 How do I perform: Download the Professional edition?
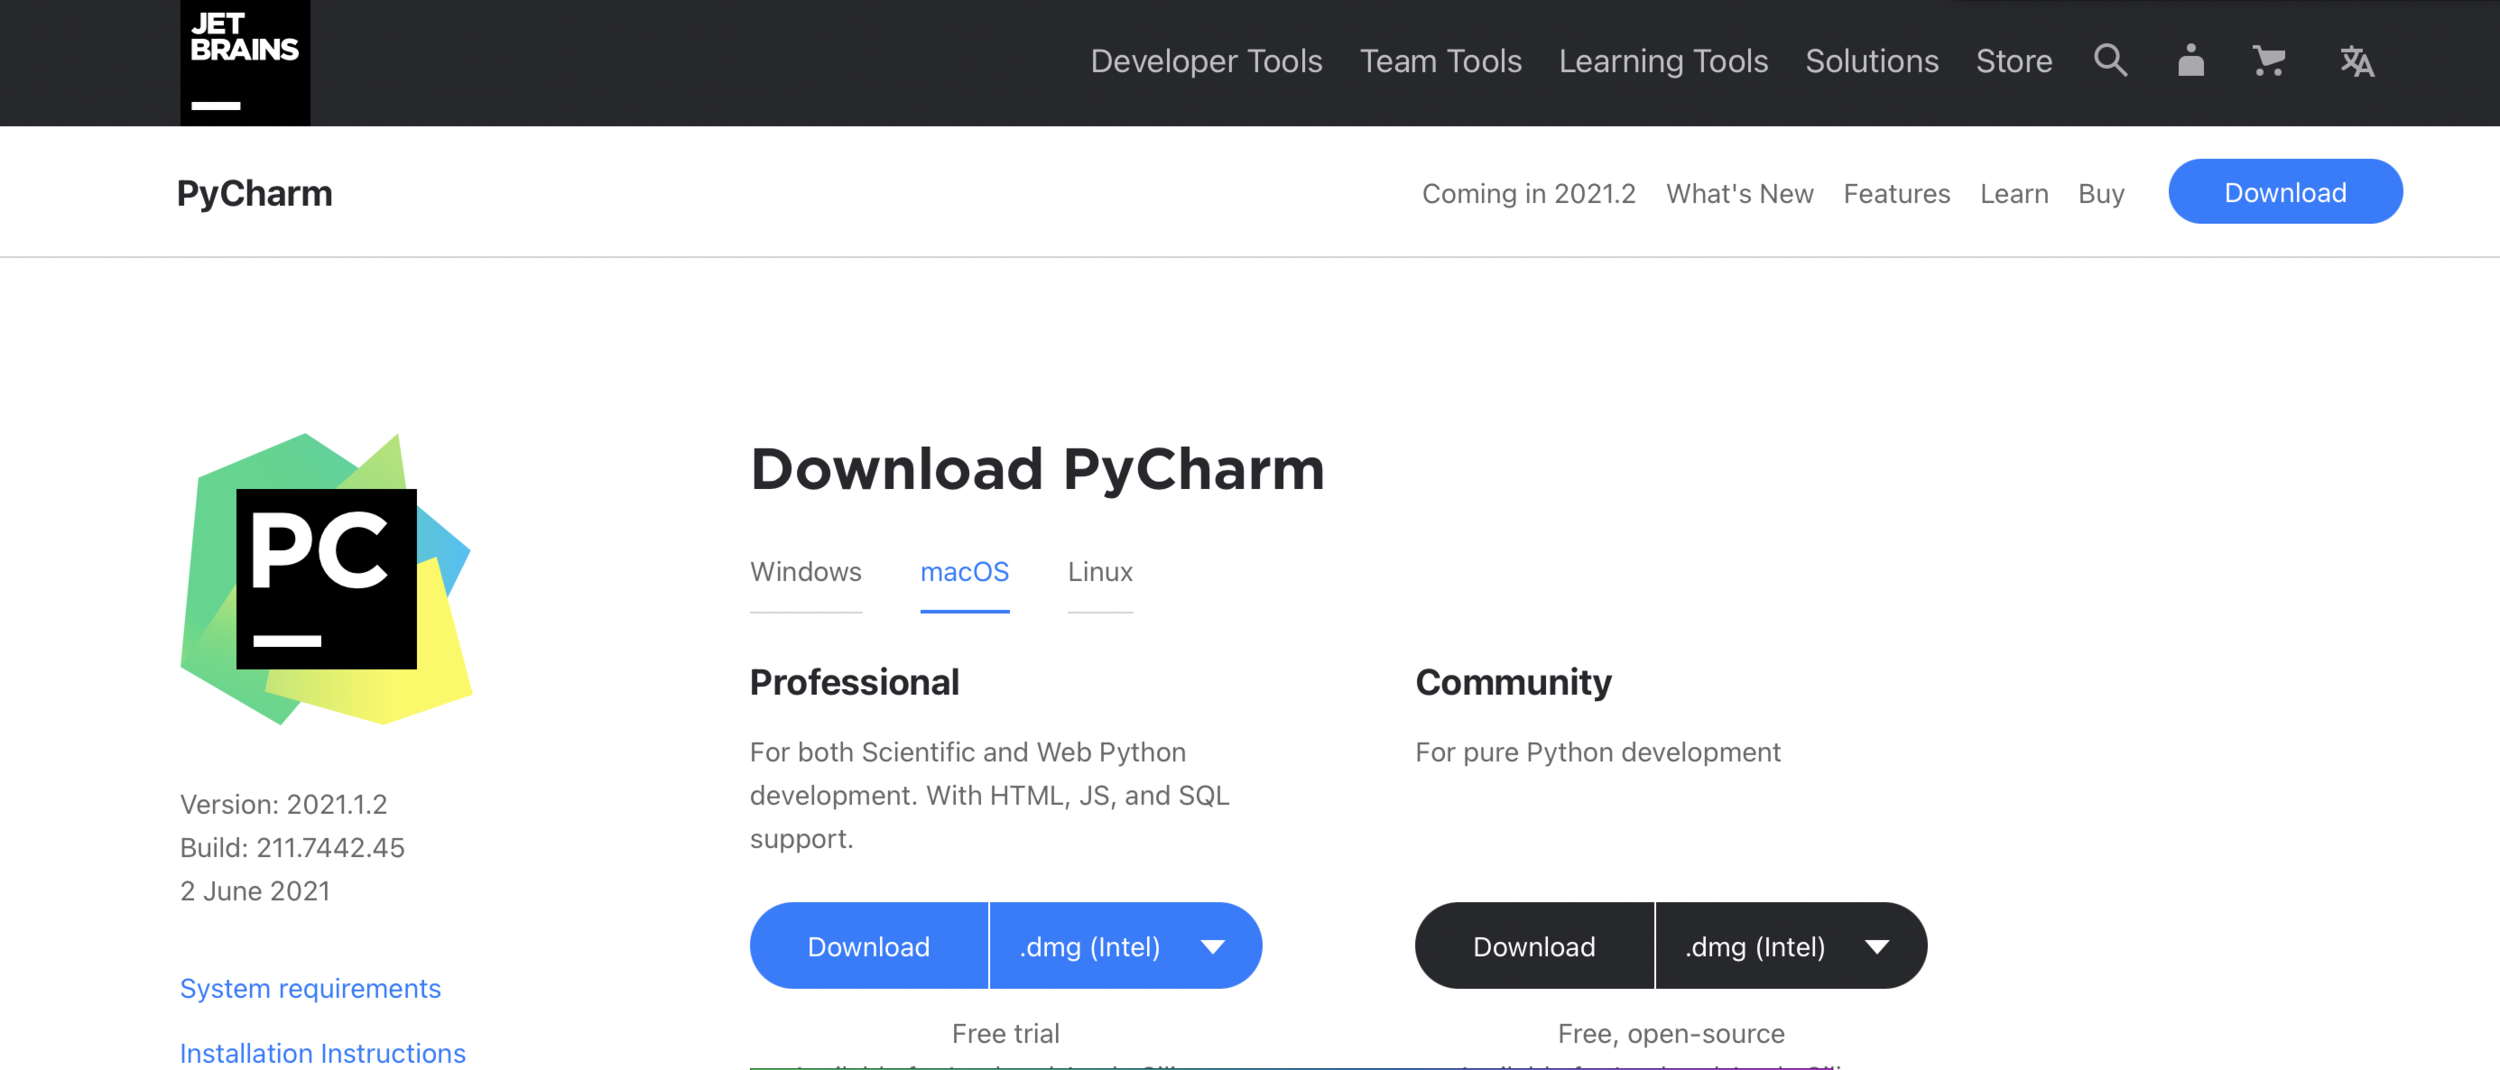point(868,946)
